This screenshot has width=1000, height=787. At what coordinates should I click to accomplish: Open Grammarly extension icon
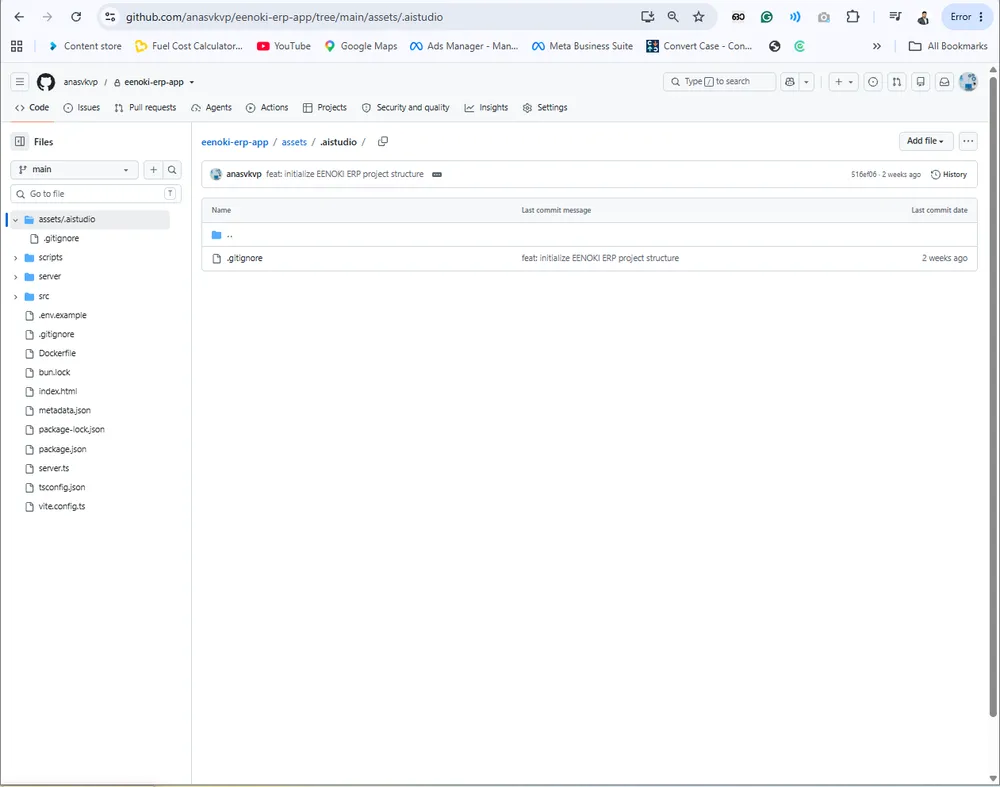pos(767,17)
